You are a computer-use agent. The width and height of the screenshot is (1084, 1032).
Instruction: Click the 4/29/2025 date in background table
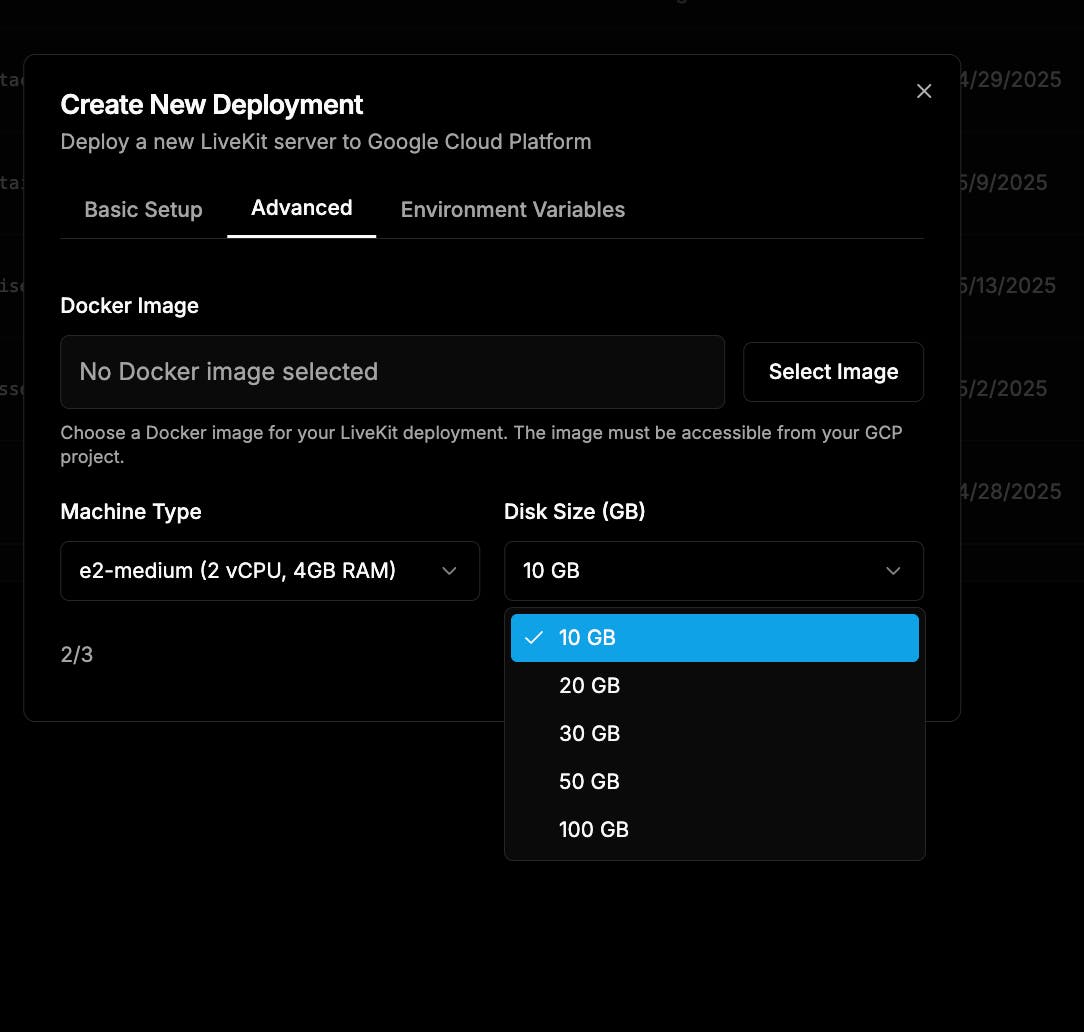[x=1010, y=79]
